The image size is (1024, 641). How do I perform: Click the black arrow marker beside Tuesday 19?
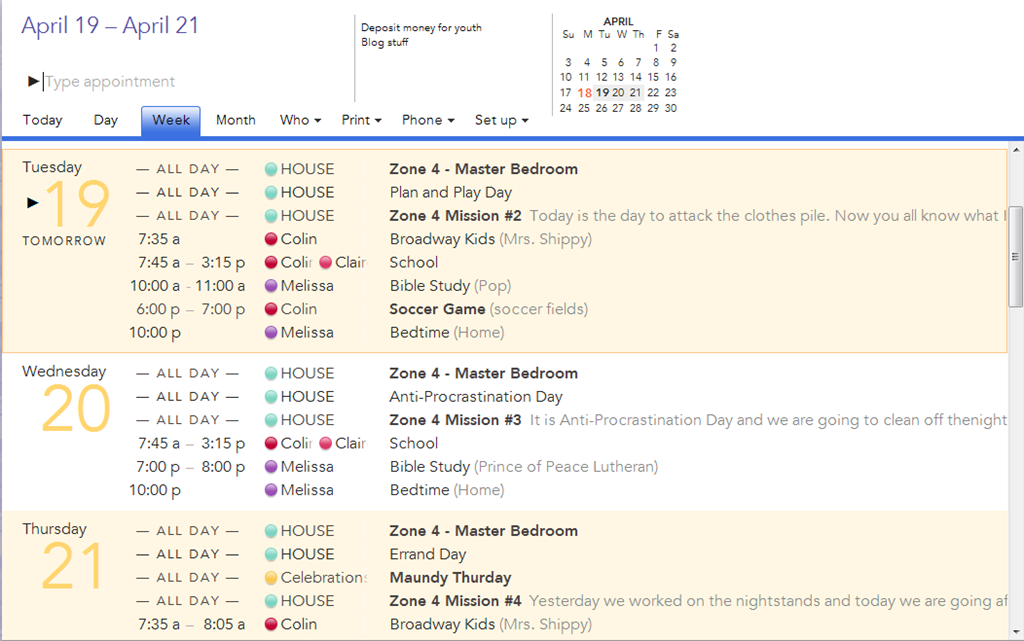(x=33, y=203)
